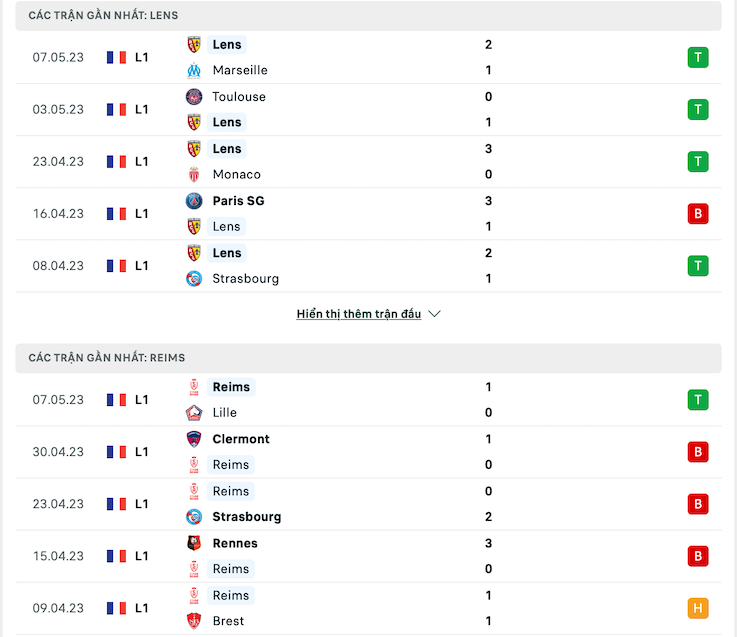Image resolution: width=737 pixels, height=637 pixels.
Task: Click the Paris SG club logo
Action: click(194, 201)
